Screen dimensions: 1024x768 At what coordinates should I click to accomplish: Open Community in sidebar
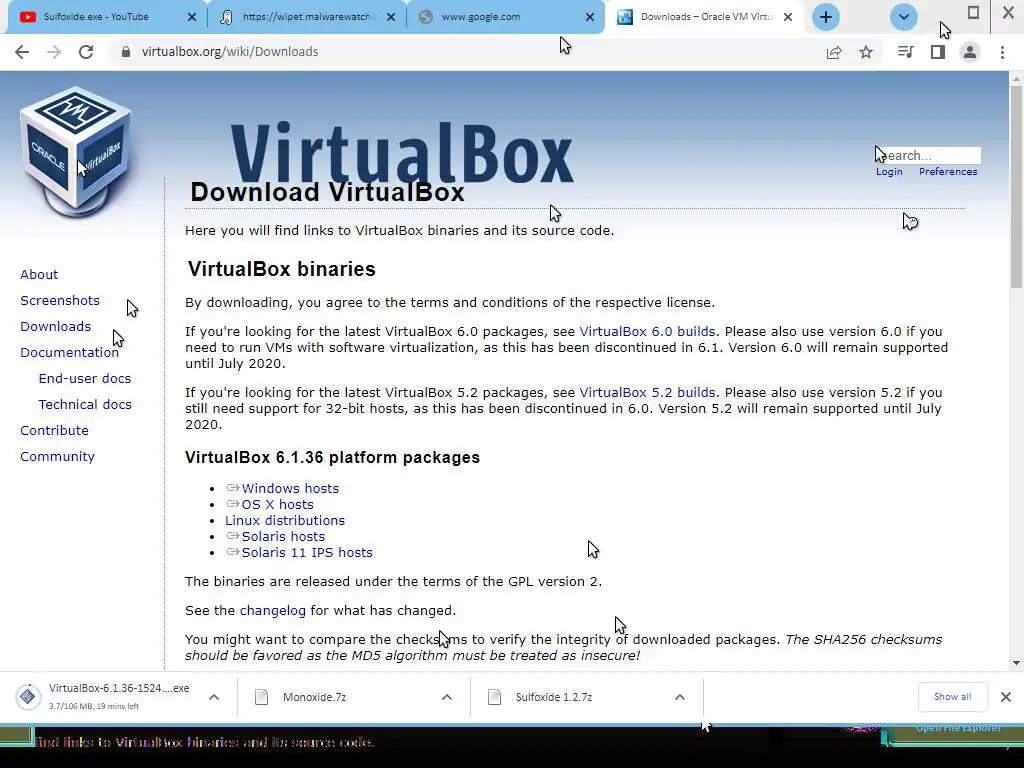[57, 457]
